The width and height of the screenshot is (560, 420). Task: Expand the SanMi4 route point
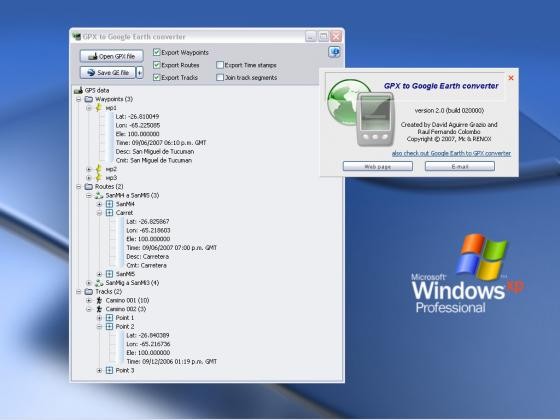coord(100,204)
